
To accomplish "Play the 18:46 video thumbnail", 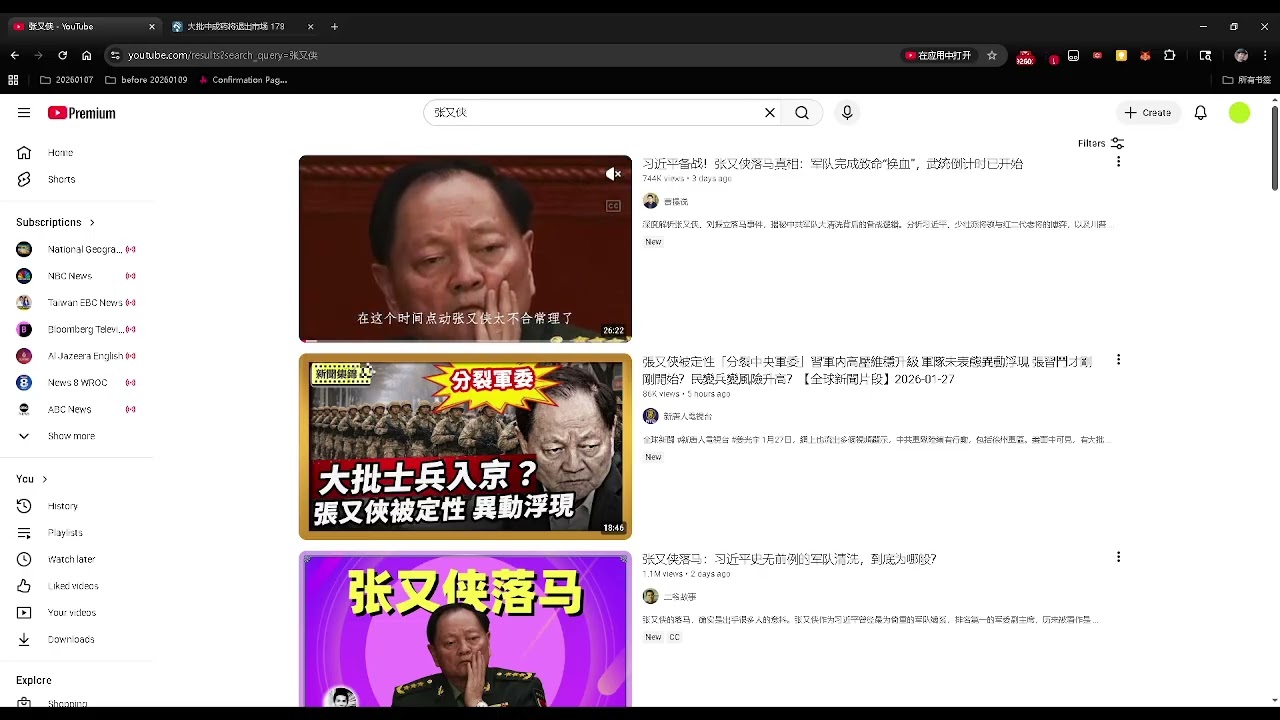I will (x=465, y=446).
